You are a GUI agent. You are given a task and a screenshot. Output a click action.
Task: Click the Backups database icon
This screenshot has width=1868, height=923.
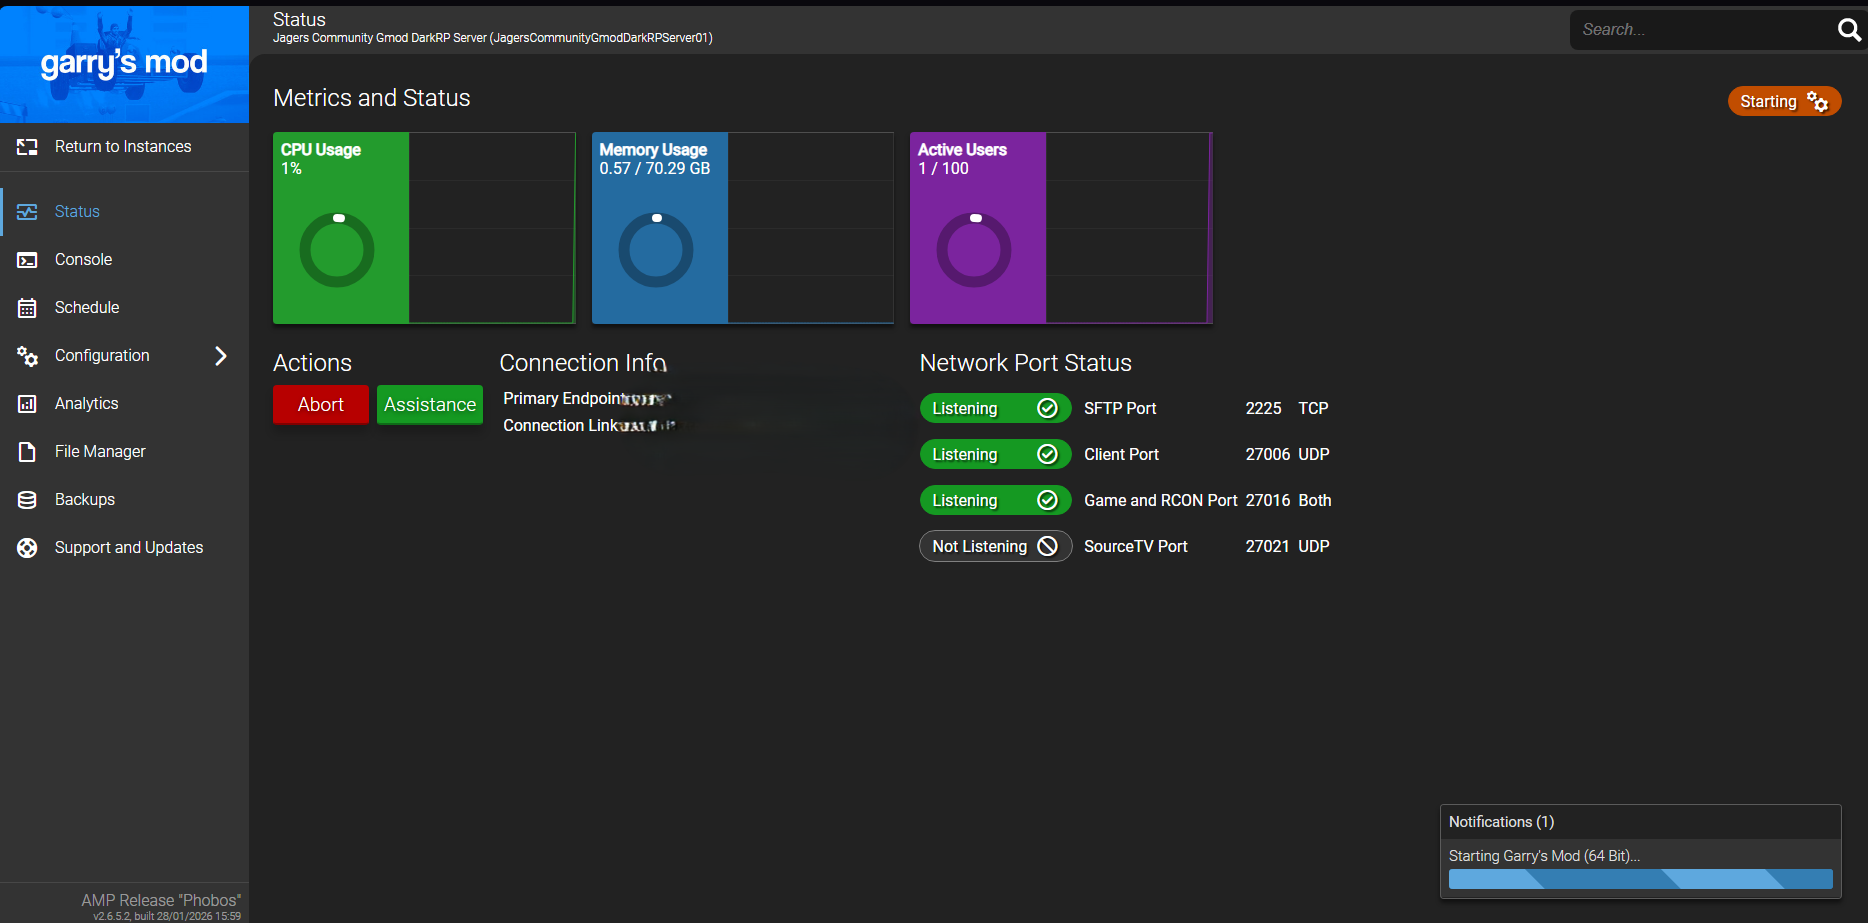tap(27, 500)
